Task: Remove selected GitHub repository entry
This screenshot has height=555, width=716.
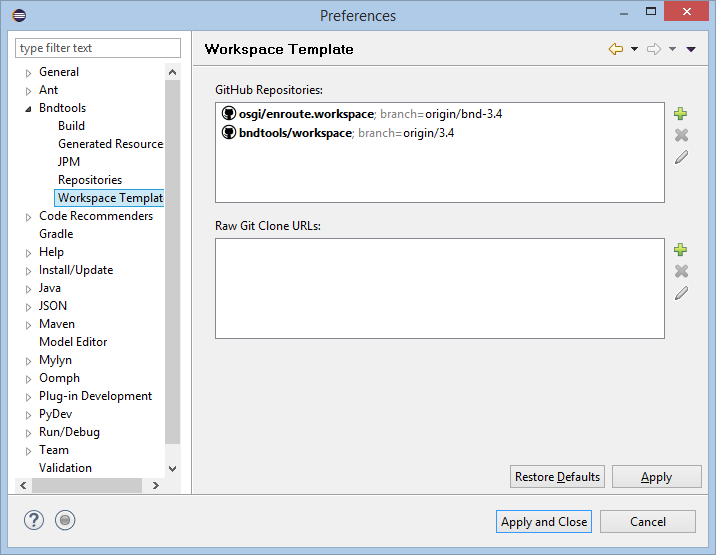Action: pyautogui.click(x=681, y=135)
